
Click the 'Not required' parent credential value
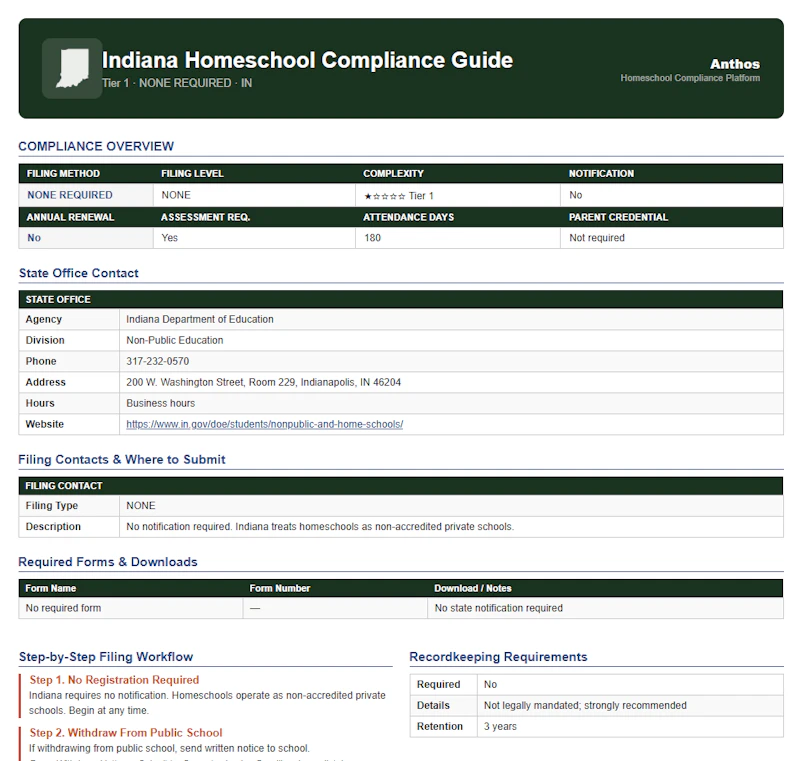pyautogui.click(x=597, y=238)
